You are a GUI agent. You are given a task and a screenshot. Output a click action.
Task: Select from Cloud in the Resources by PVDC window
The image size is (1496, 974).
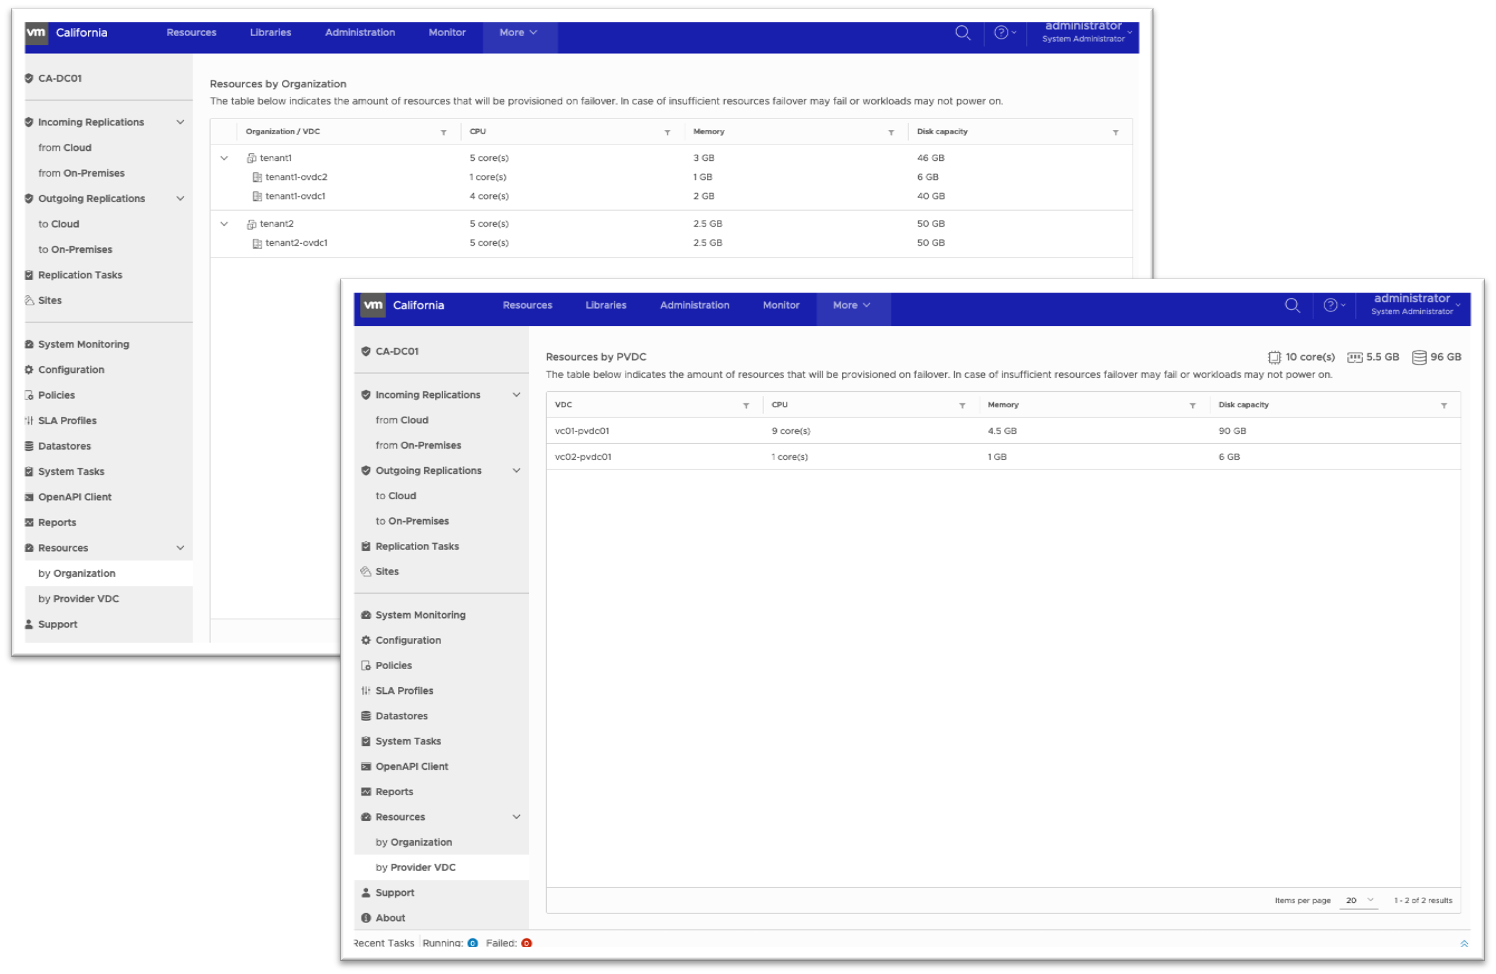[402, 420]
